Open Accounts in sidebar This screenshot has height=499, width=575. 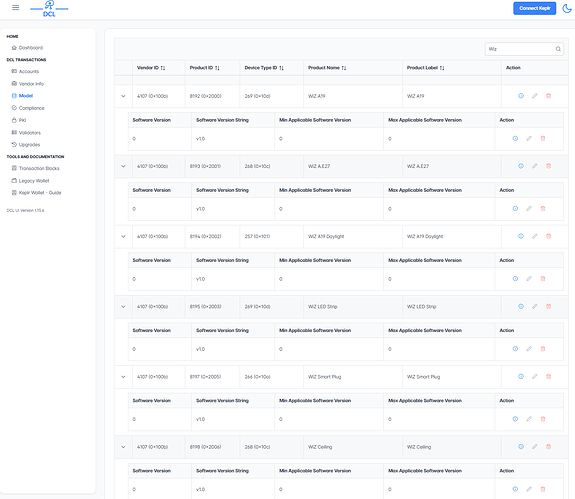(25, 71)
